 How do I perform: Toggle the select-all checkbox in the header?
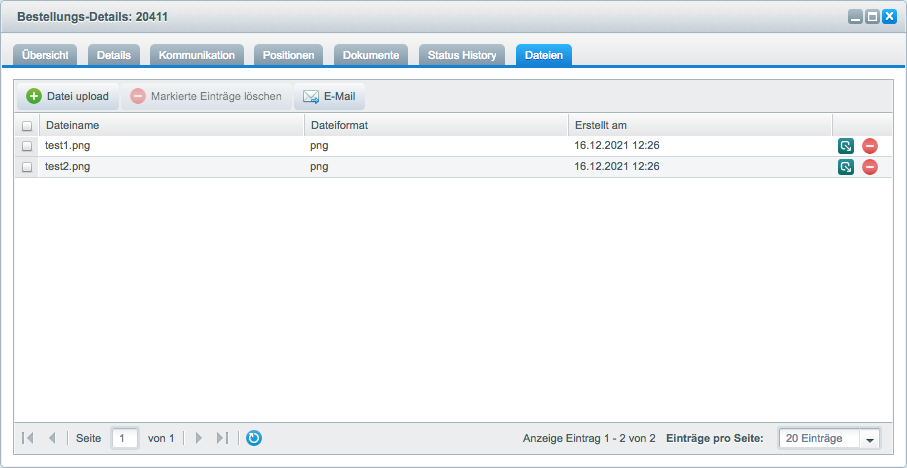click(x=27, y=126)
